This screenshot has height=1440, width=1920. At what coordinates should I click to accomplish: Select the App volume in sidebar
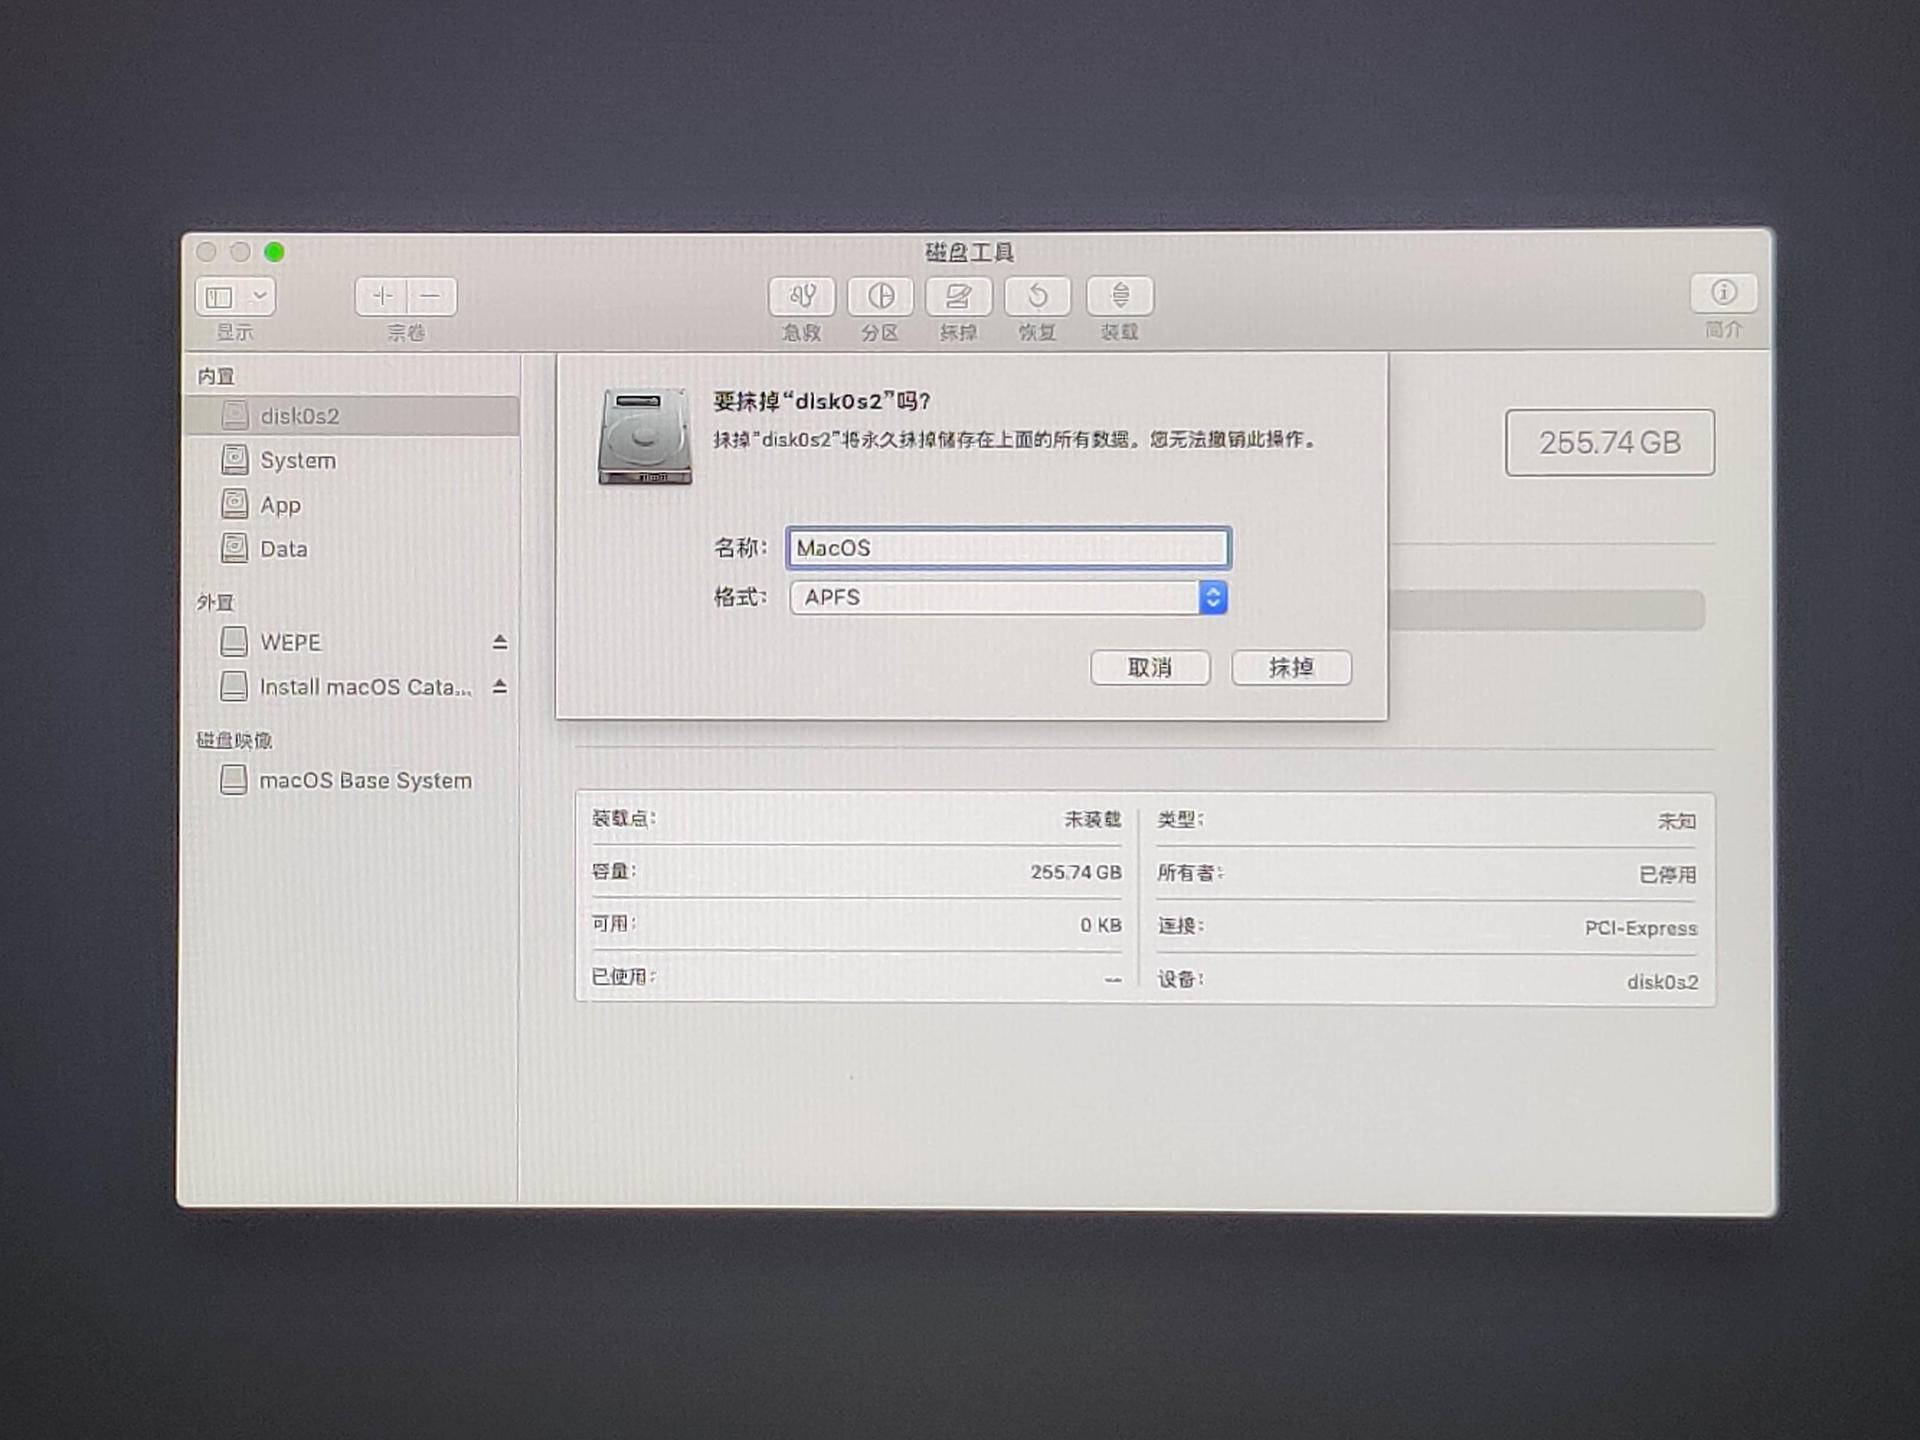click(x=352, y=504)
